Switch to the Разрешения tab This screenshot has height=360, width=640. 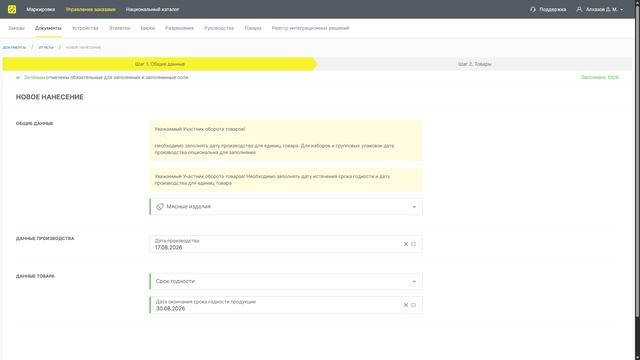(x=179, y=28)
